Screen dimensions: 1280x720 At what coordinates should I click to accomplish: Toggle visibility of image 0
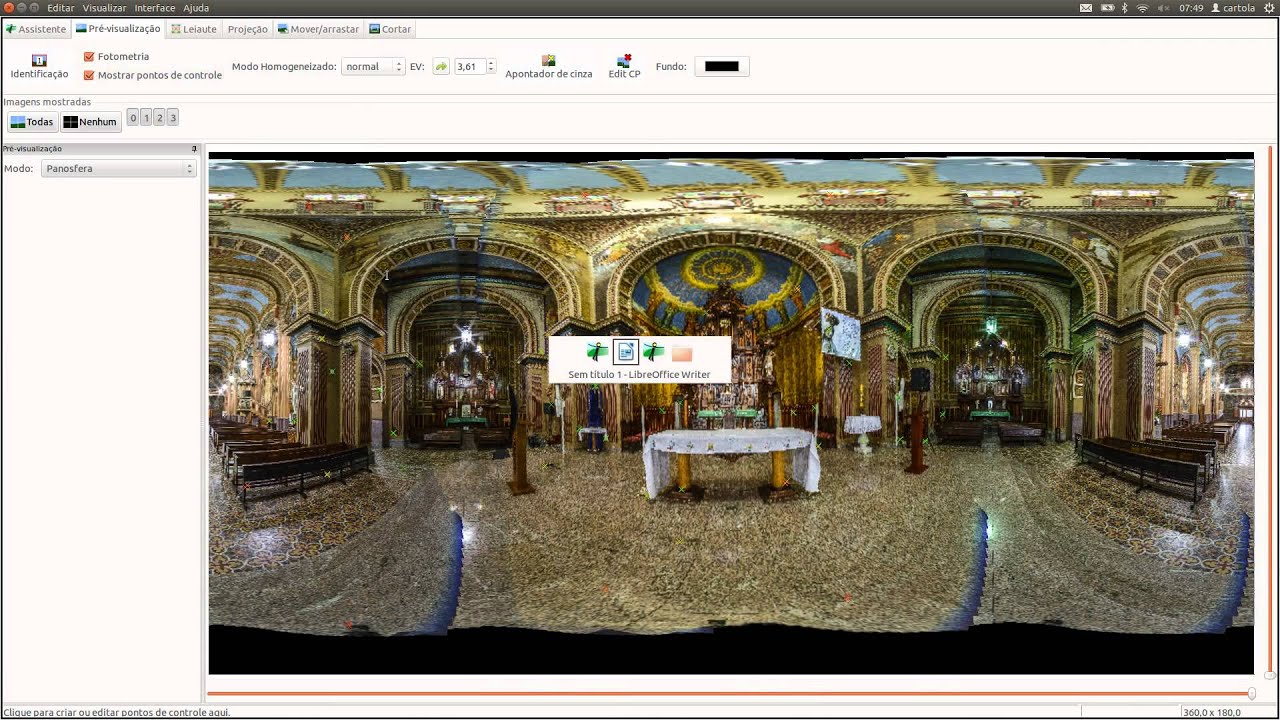tap(133, 118)
